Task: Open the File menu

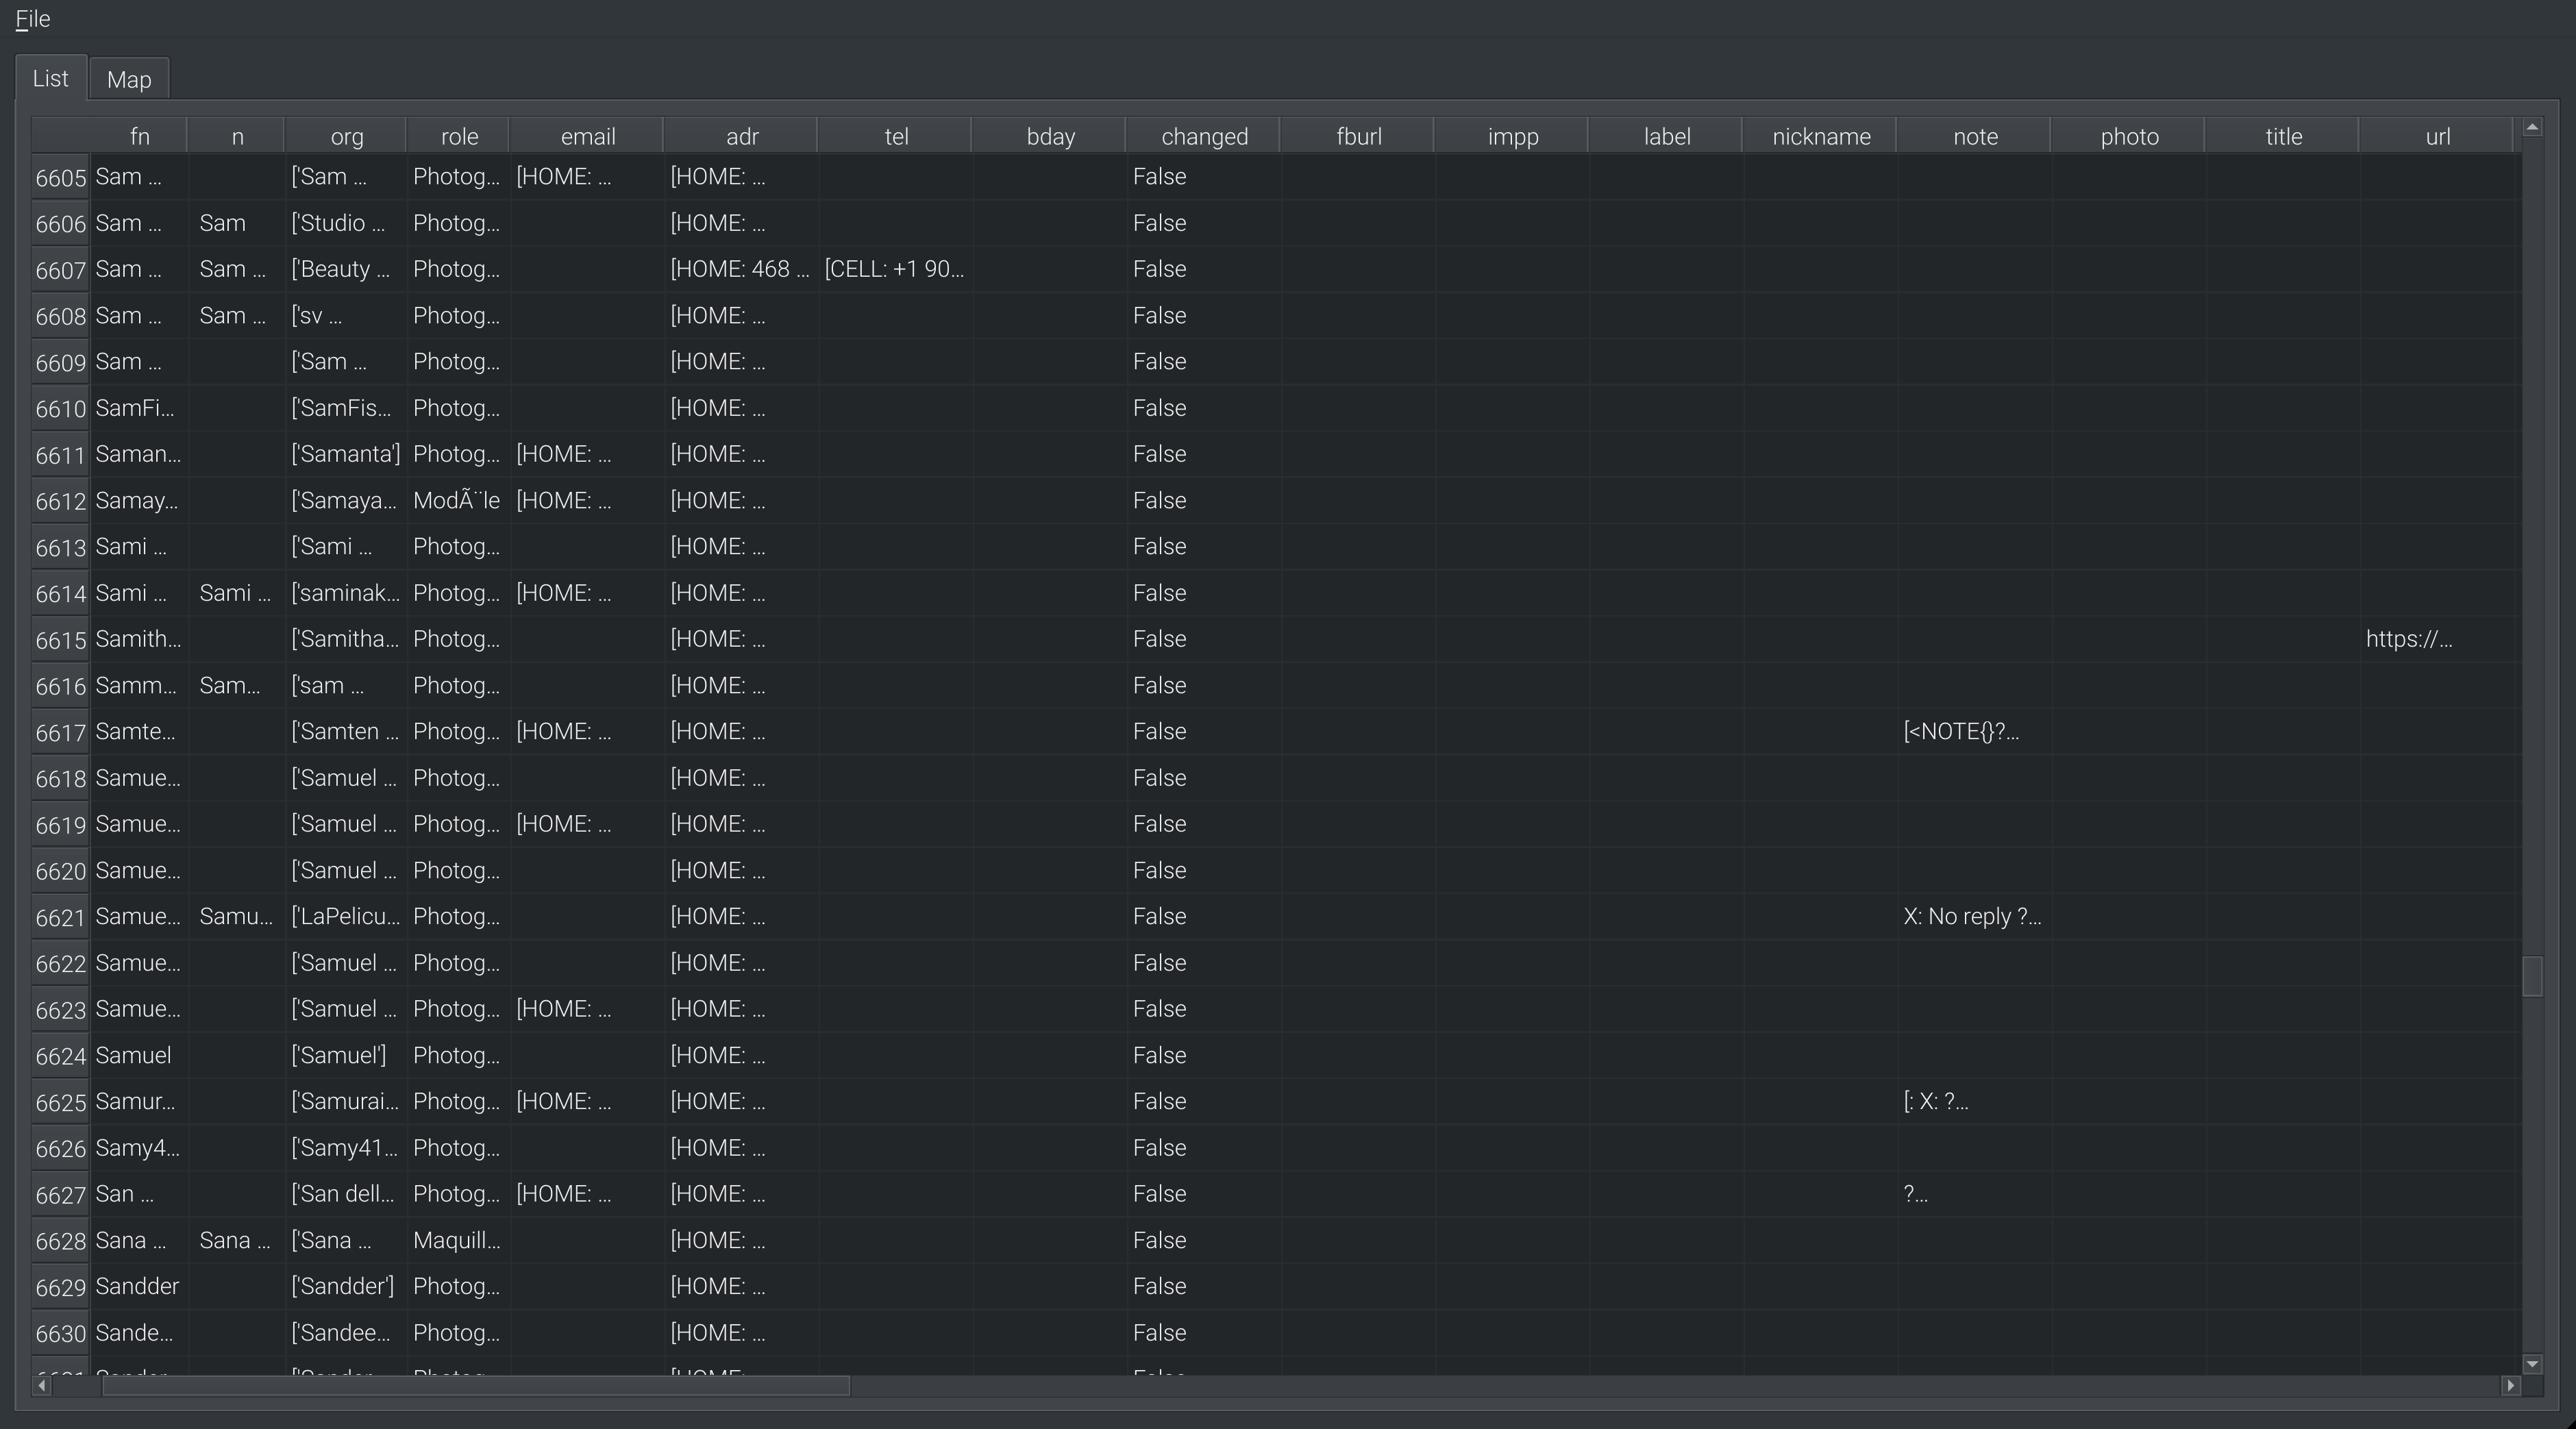Action: click(33, 19)
